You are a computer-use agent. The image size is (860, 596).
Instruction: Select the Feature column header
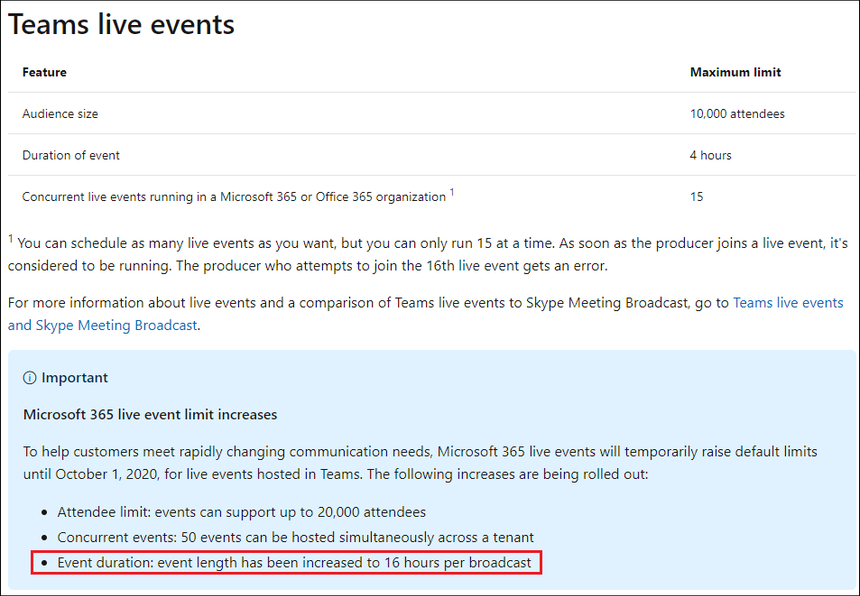pyautogui.click(x=44, y=72)
